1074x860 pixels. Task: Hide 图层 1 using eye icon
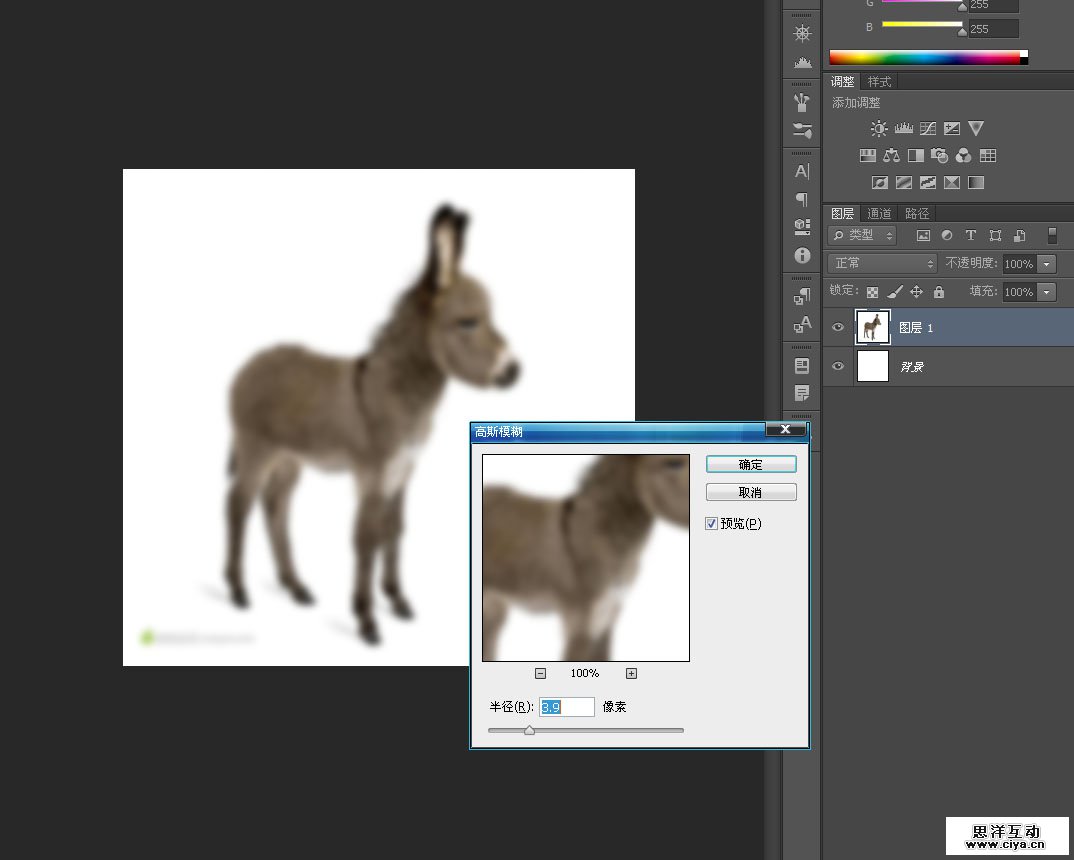pos(838,327)
